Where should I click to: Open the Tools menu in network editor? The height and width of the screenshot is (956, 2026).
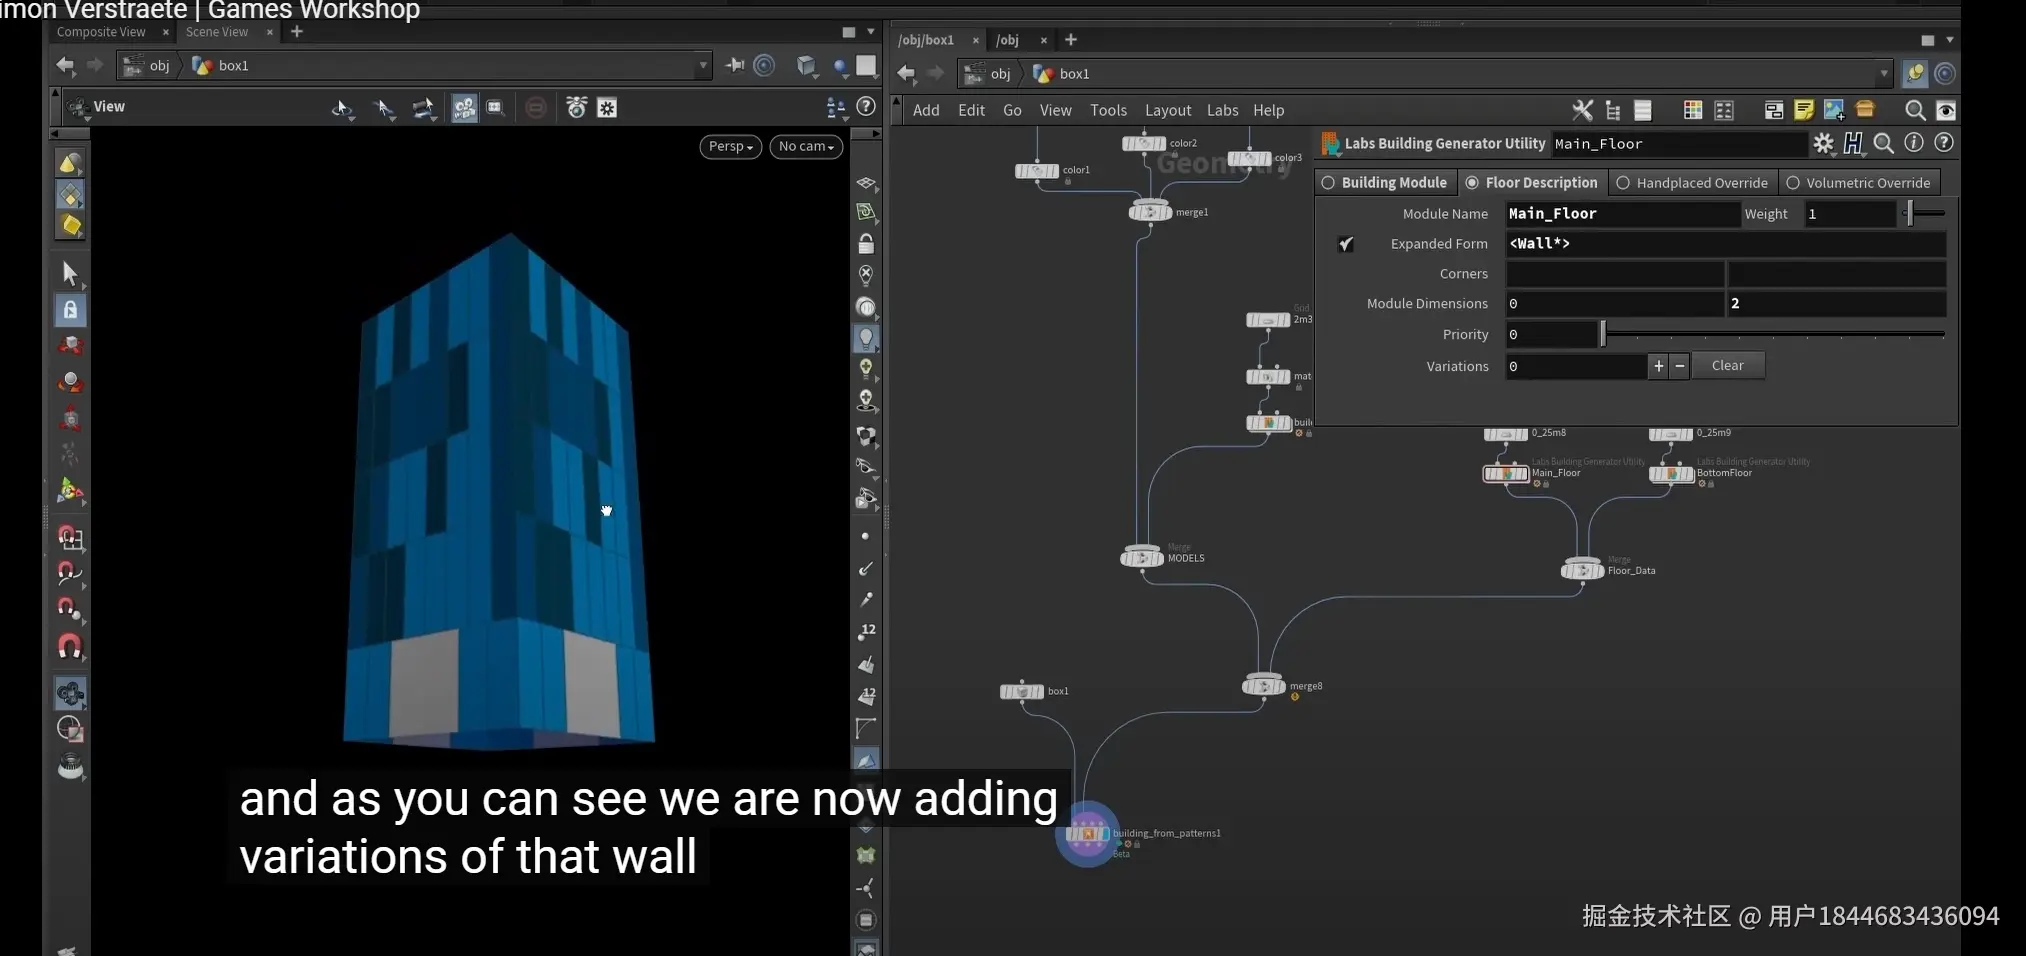point(1108,110)
